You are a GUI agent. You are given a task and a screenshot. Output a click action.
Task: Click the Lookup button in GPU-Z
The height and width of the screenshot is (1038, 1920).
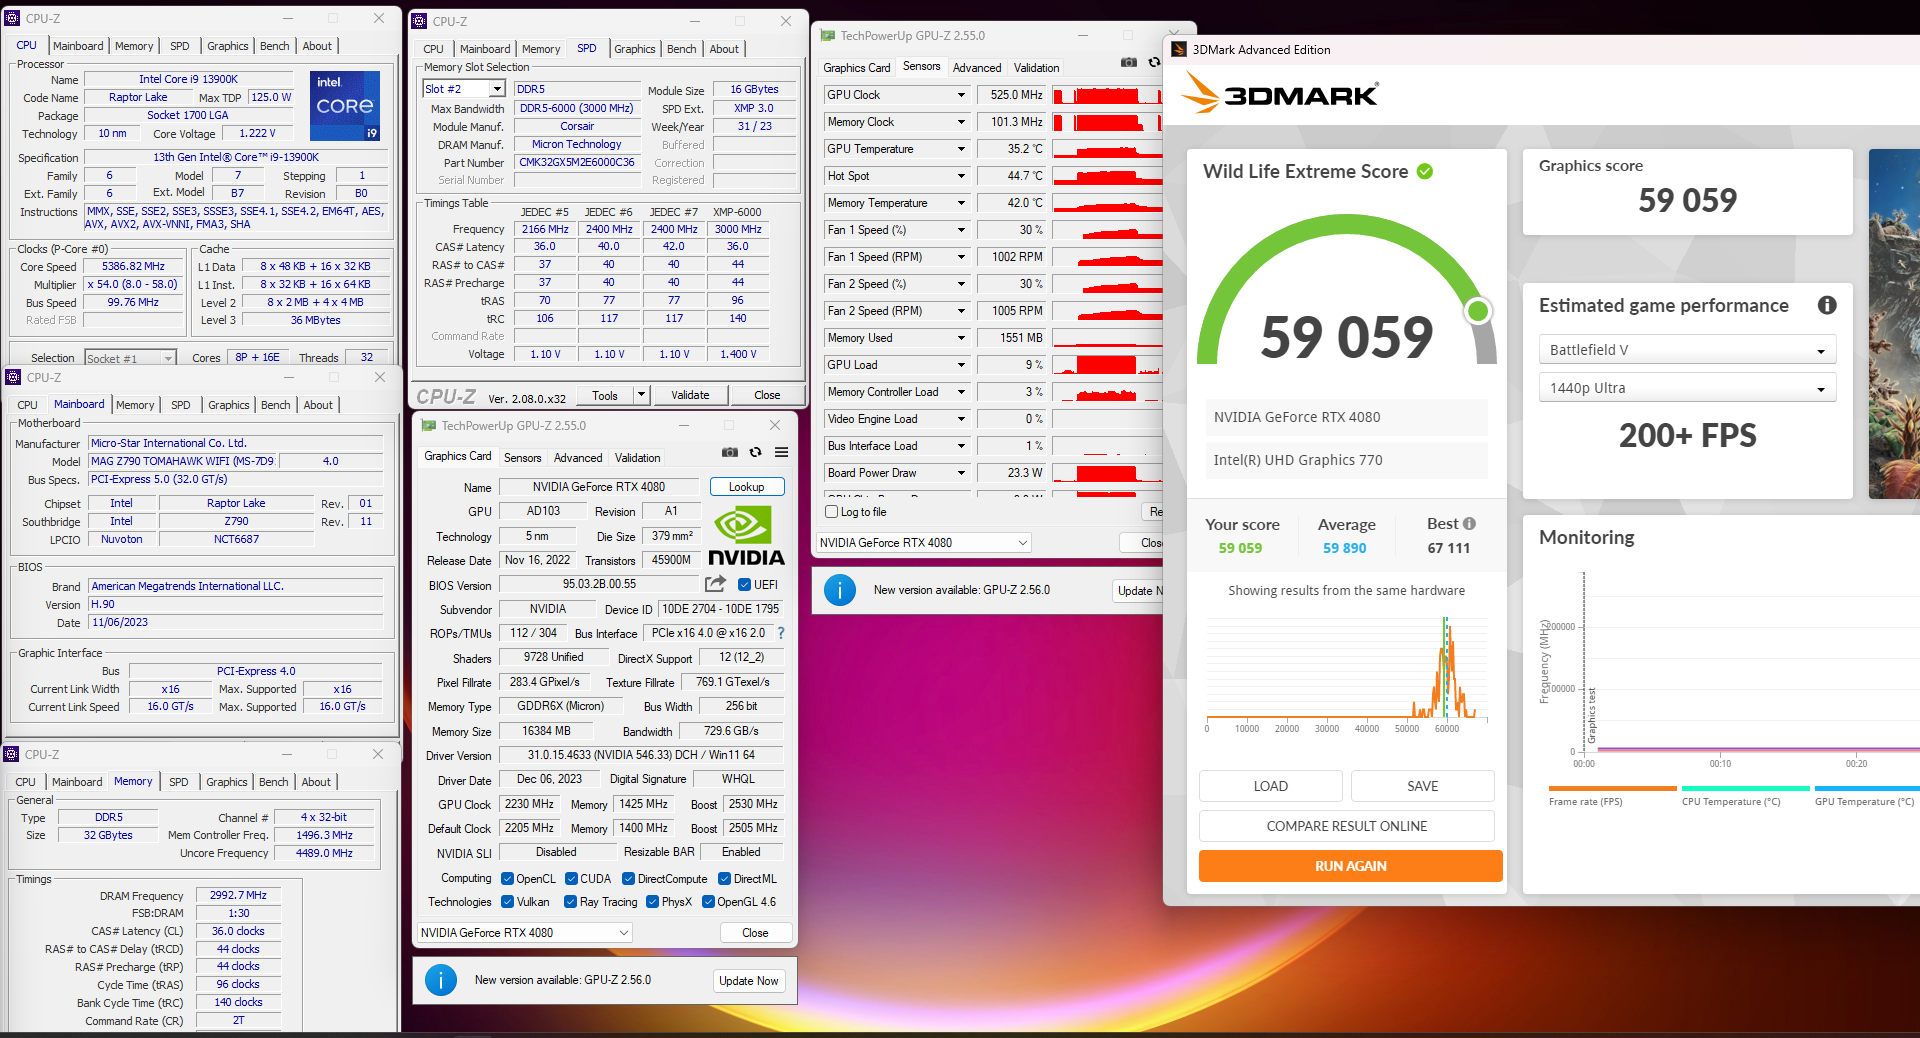click(747, 487)
